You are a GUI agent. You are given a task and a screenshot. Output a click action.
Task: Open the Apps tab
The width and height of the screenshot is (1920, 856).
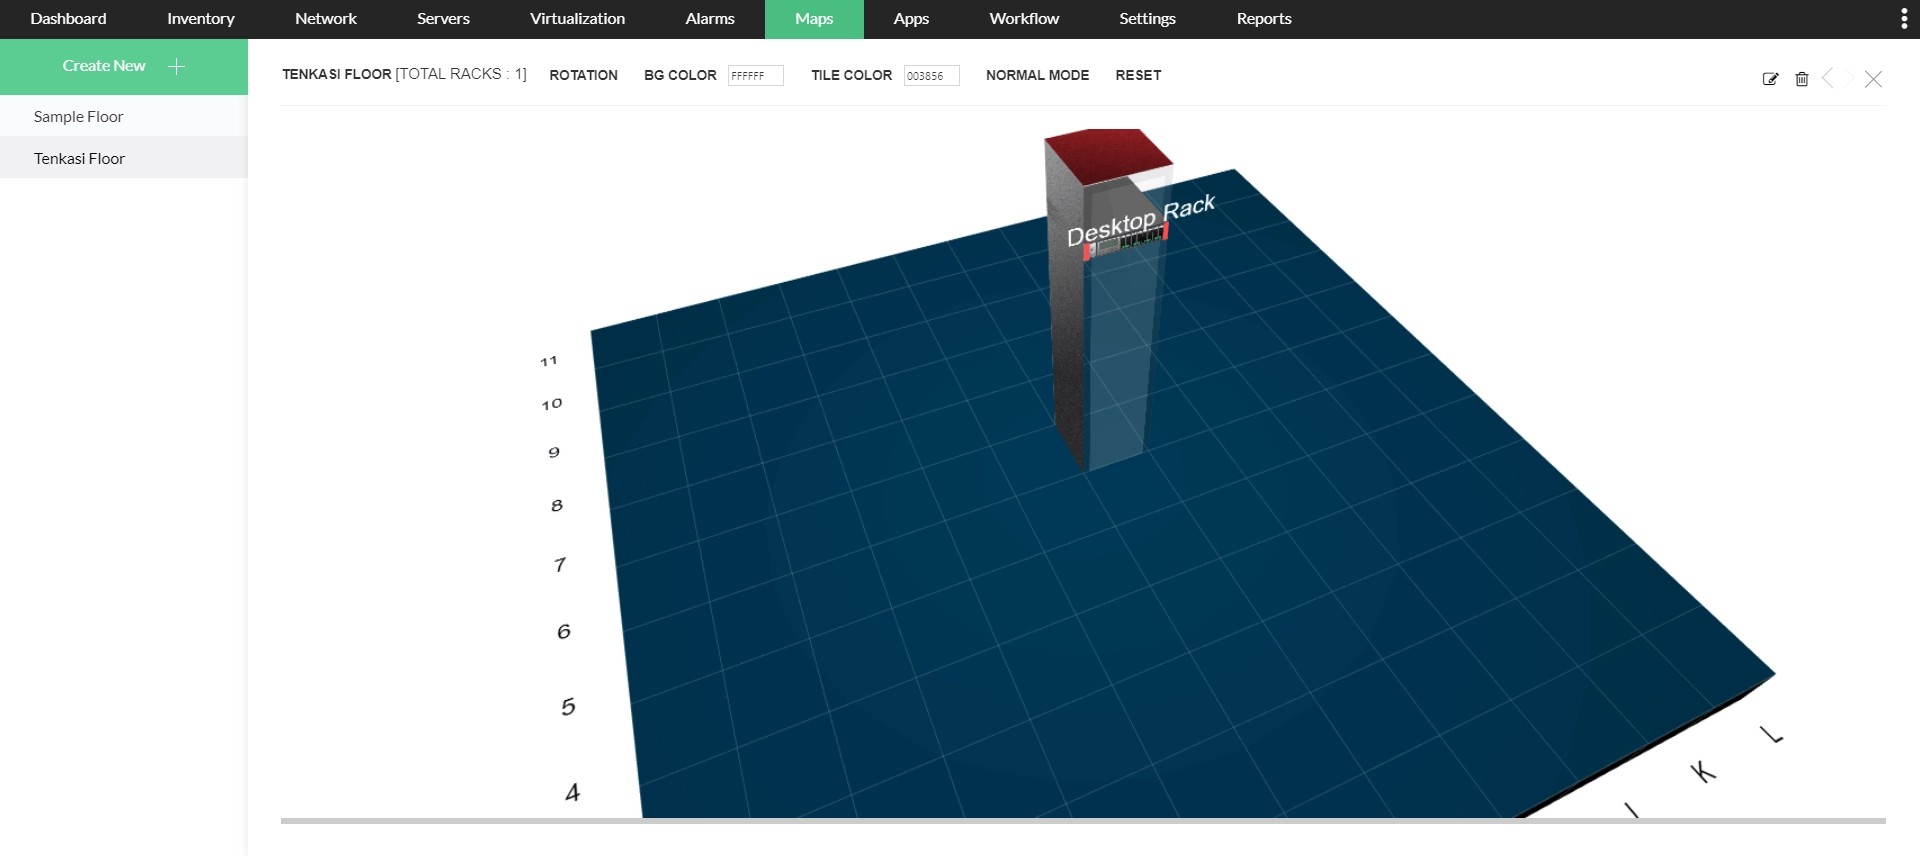911,19
